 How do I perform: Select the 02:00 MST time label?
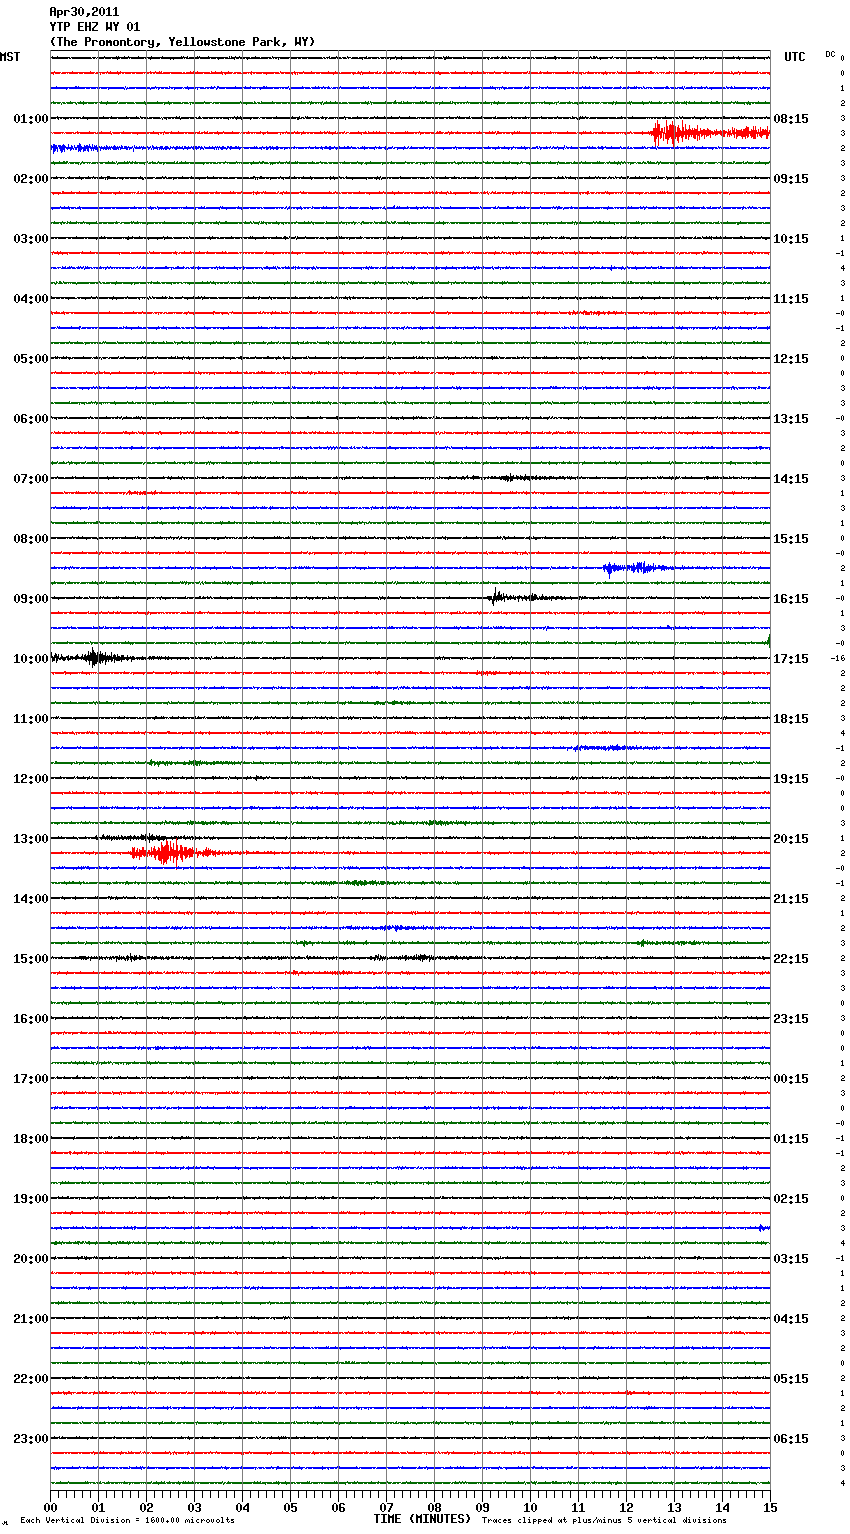point(31,179)
